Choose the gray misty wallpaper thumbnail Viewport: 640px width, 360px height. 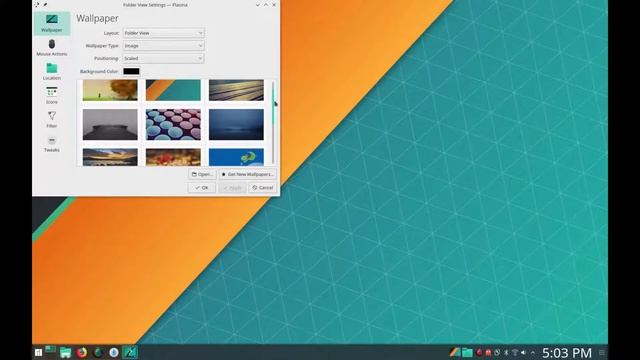(x=110, y=124)
